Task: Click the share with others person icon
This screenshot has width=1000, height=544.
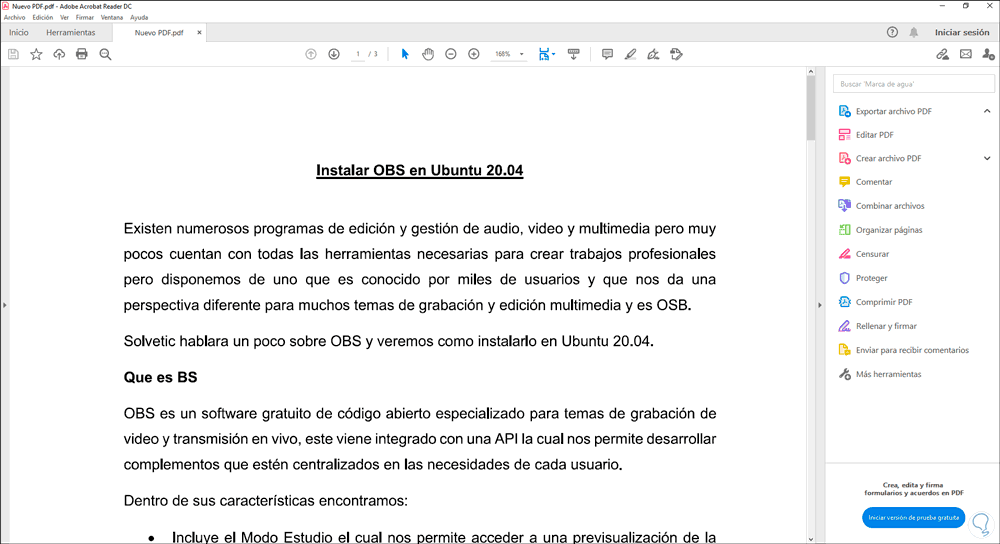Action: pyautogui.click(x=988, y=54)
